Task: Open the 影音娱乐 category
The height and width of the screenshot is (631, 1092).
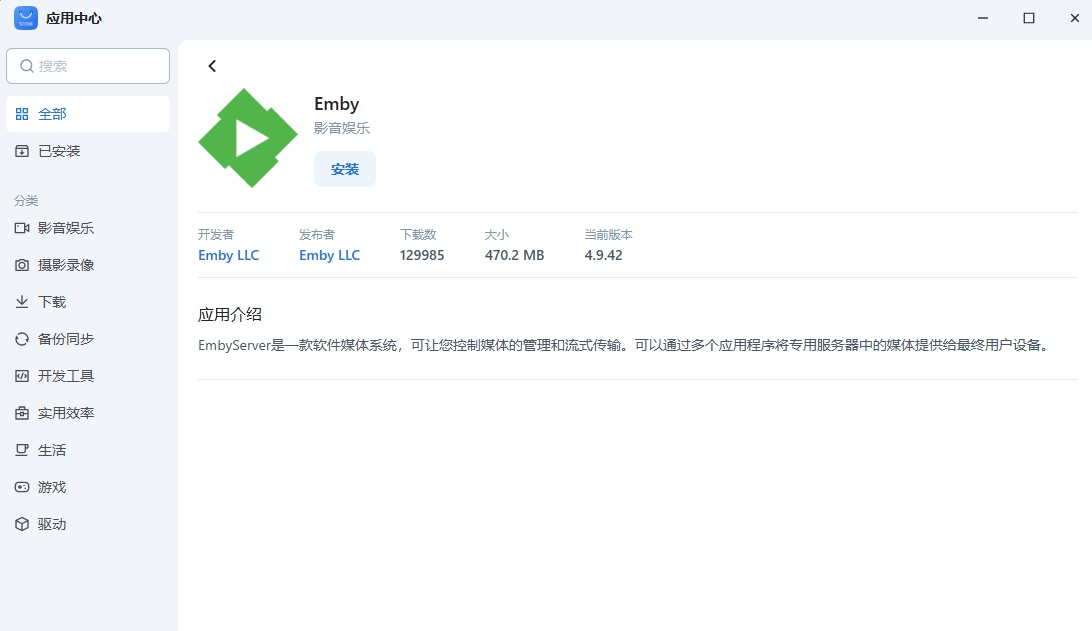Action: (88, 228)
